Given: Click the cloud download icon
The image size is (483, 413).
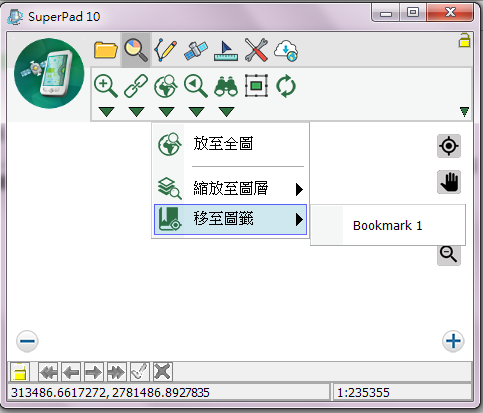Looking at the screenshot, I should click(286, 51).
